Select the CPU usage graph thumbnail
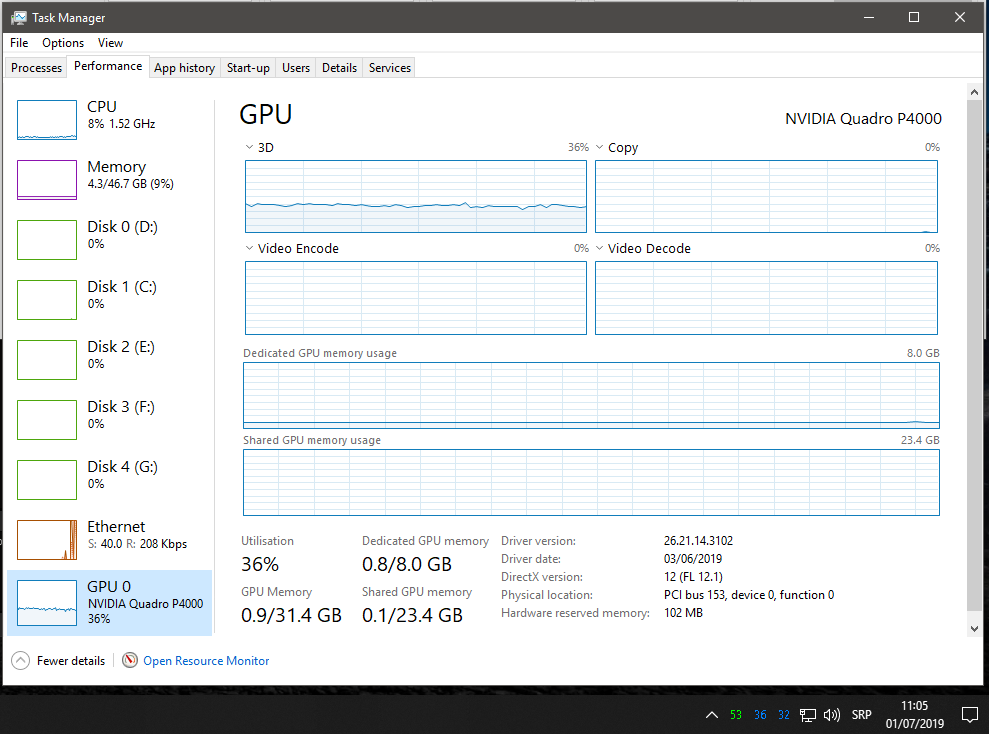Screen dimensions: 989x734 tap(47, 120)
